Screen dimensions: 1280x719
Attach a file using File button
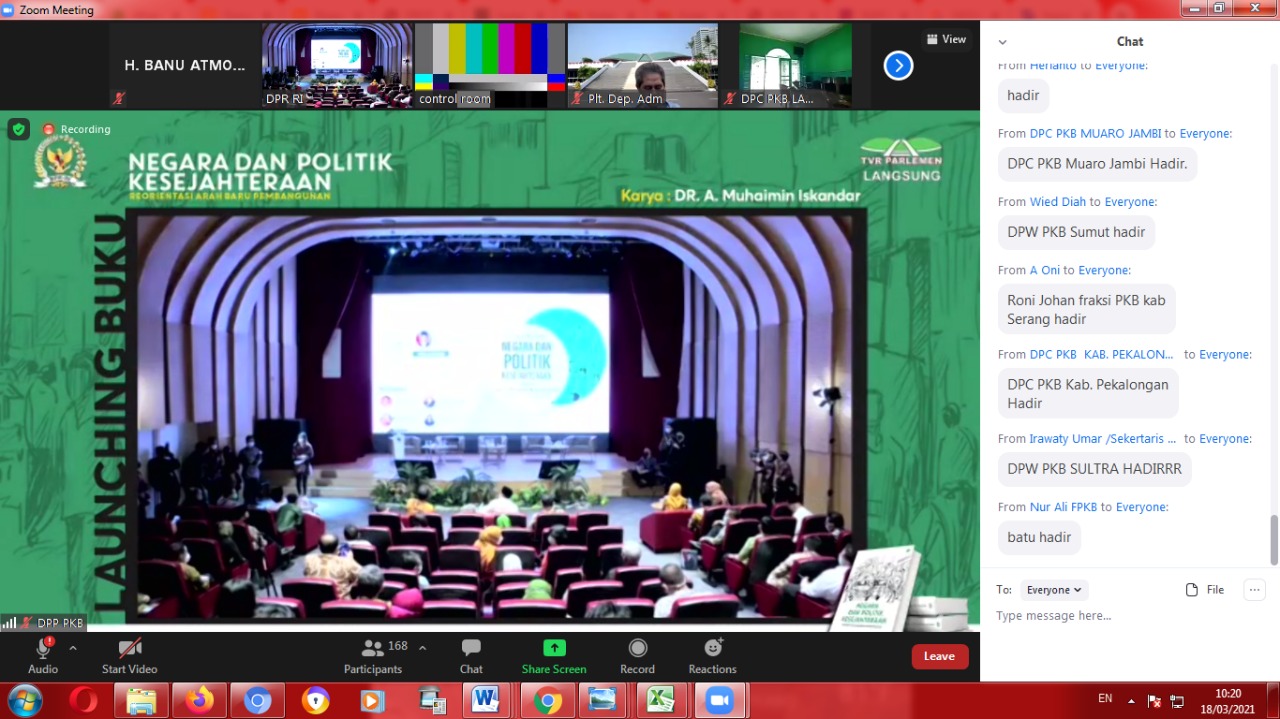tap(1205, 590)
